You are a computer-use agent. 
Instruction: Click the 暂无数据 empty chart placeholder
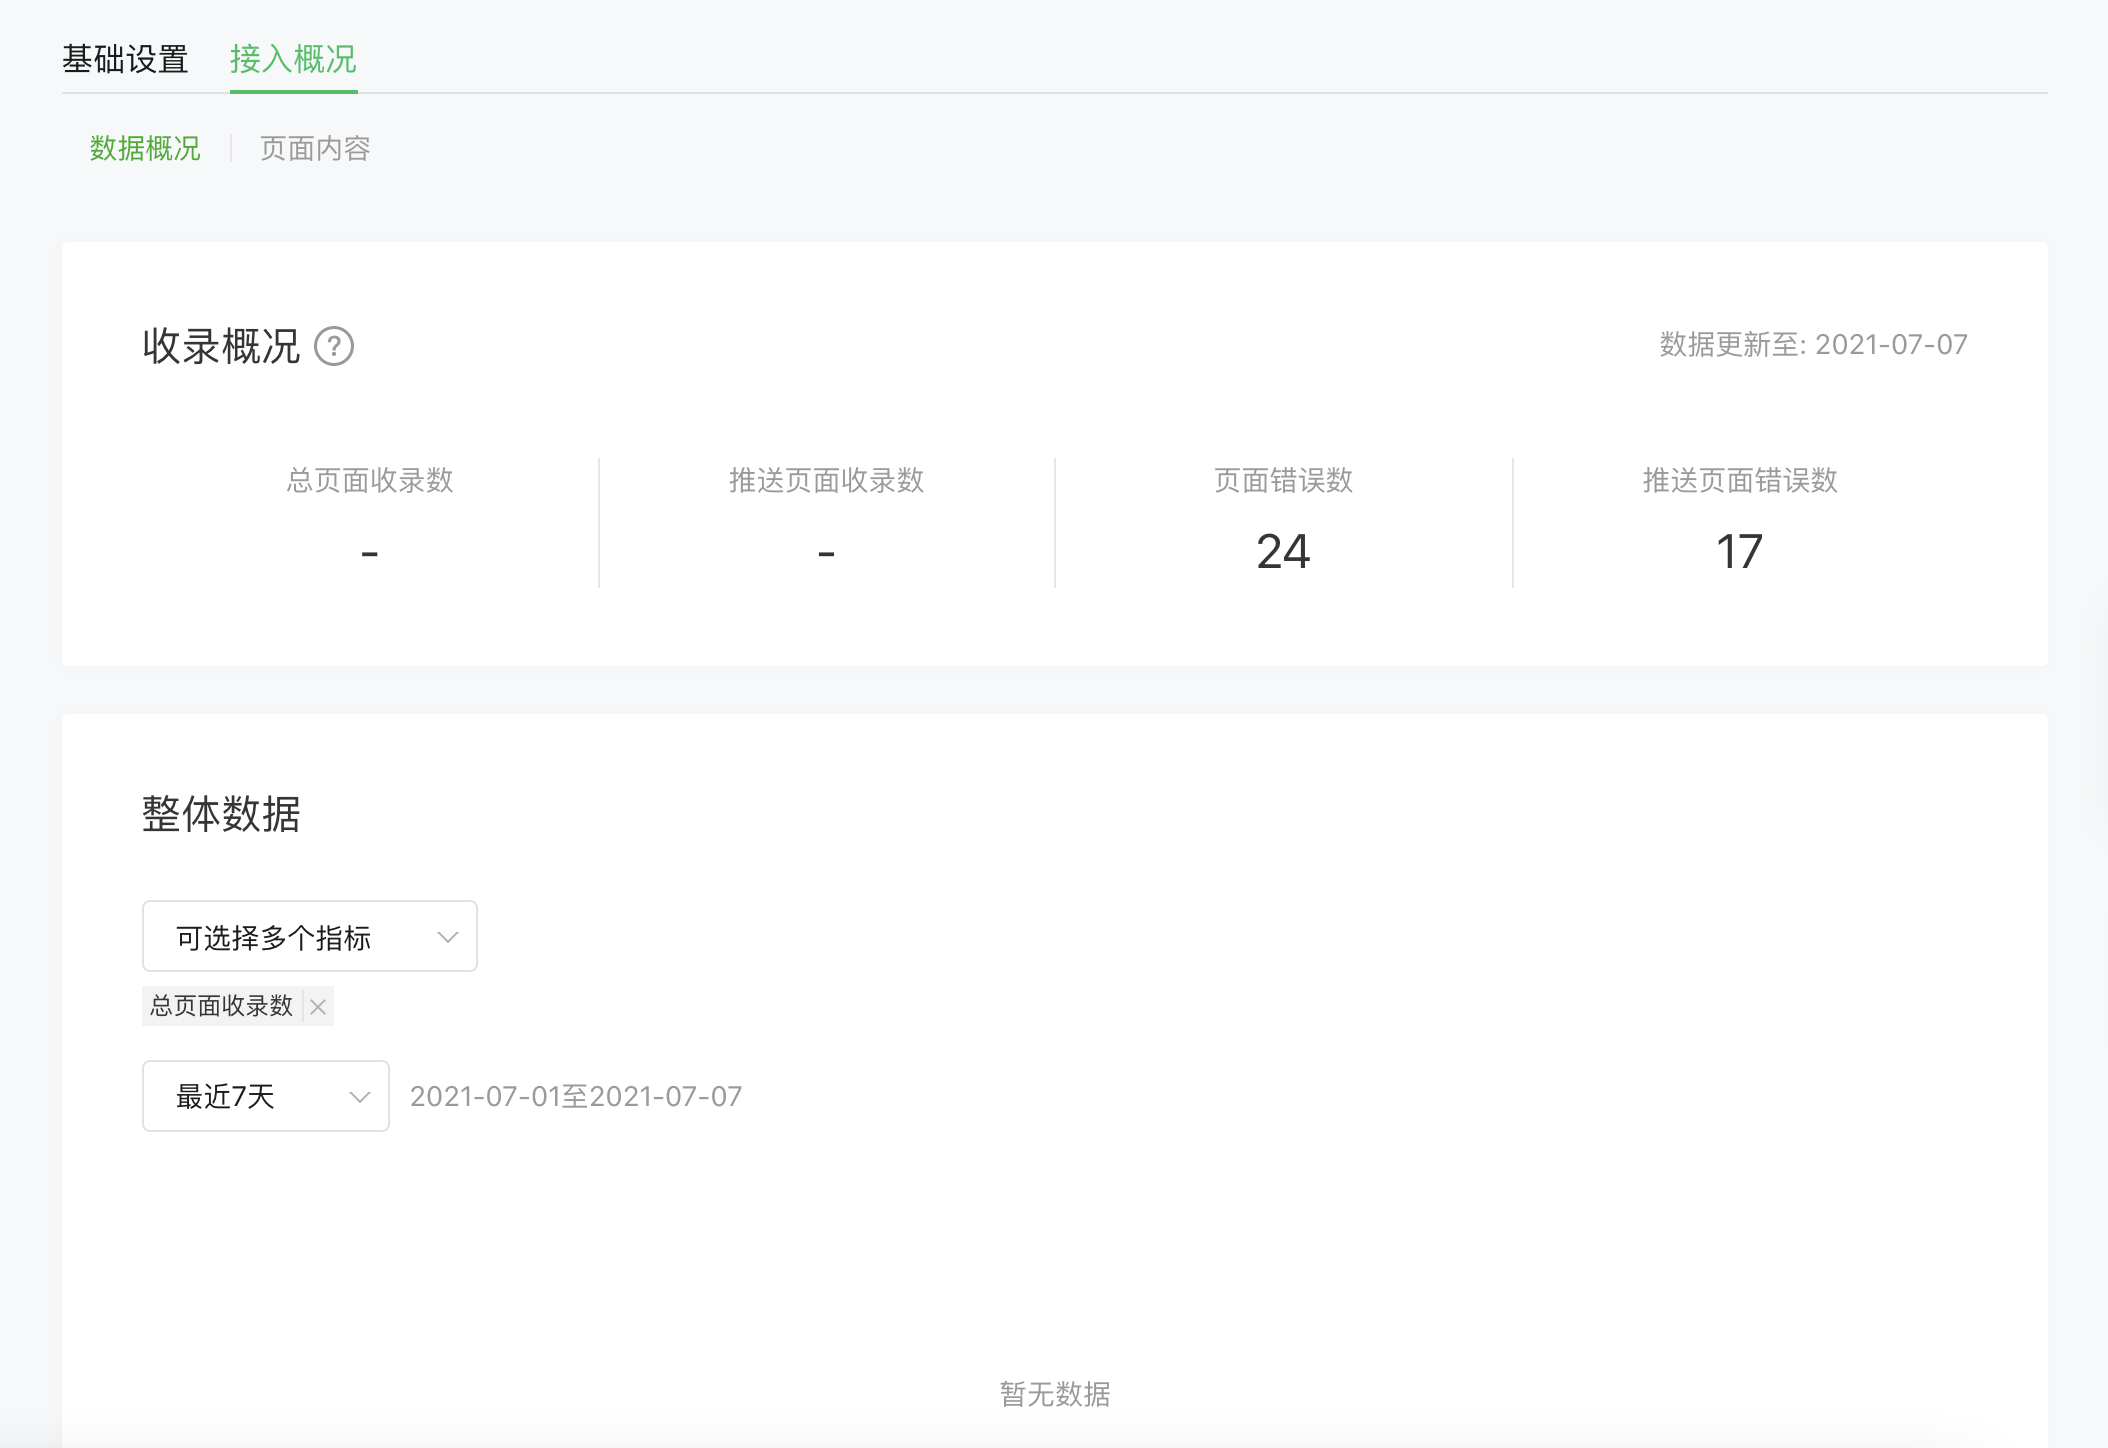coord(1055,1394)
